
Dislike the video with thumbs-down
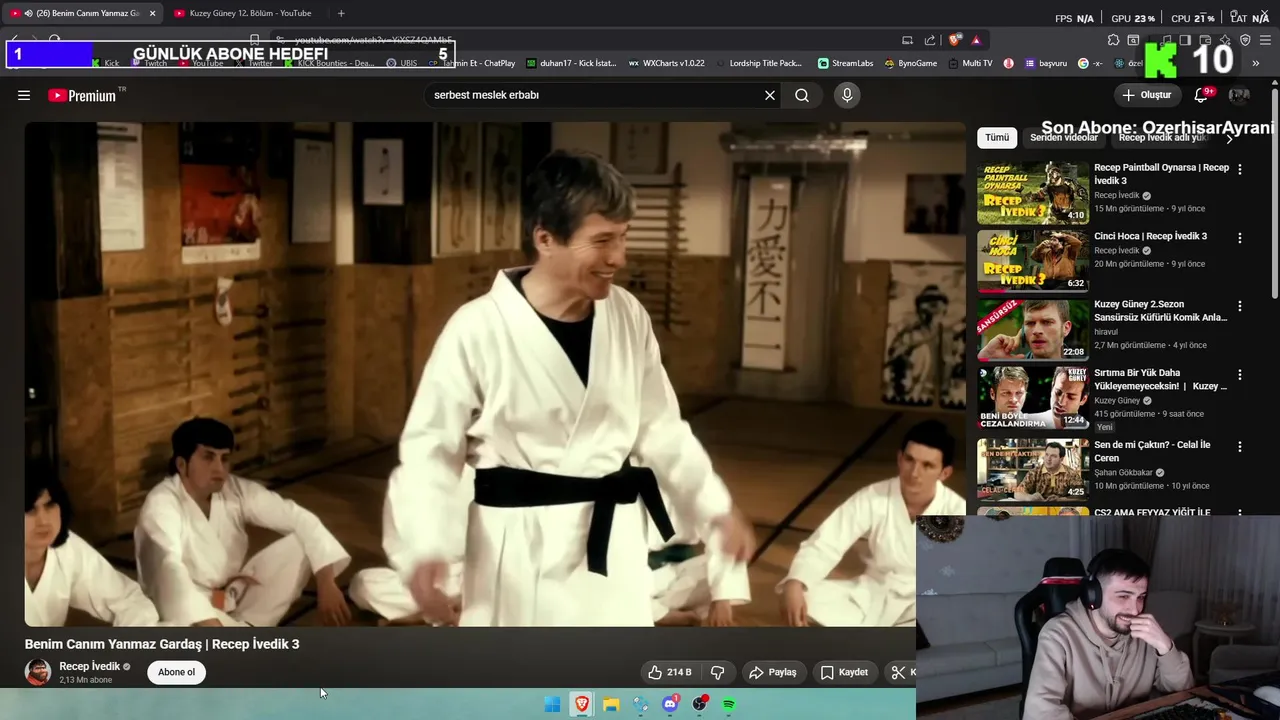tap(717, 672)
